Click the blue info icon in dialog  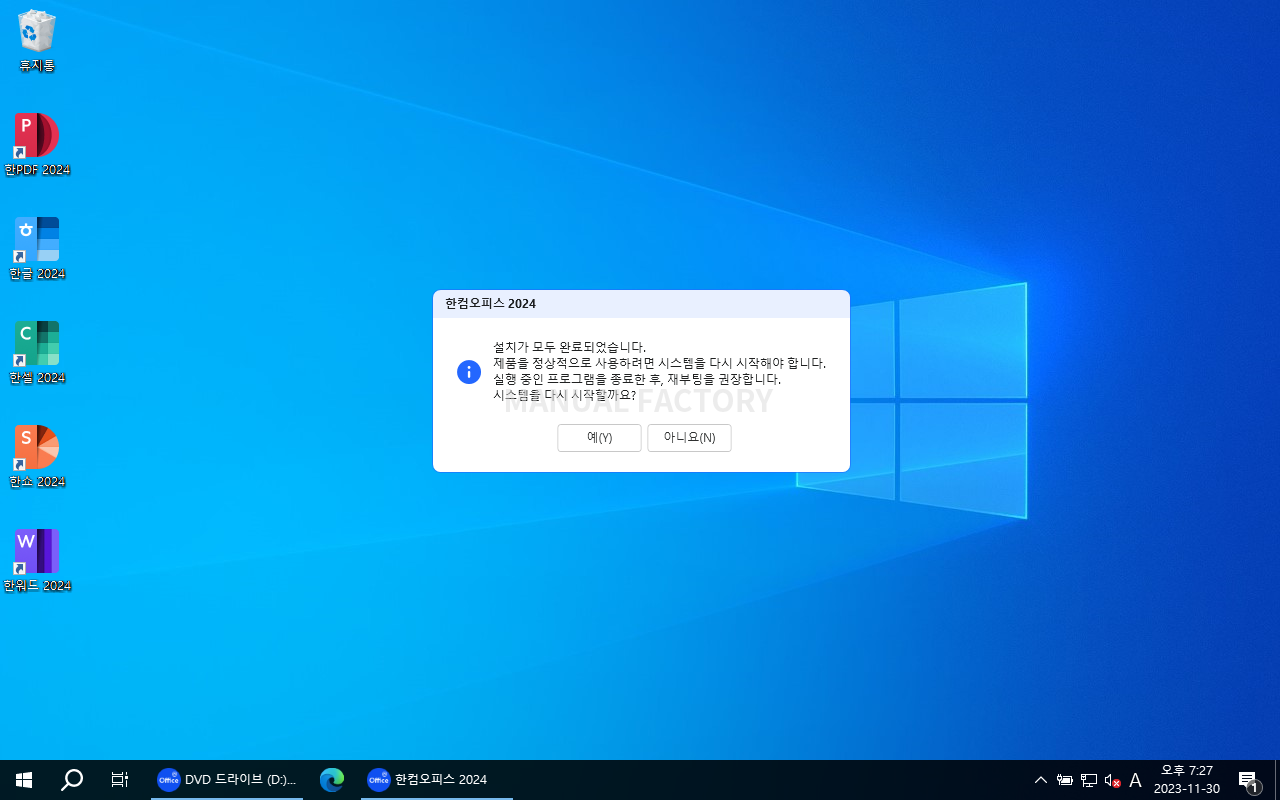(x=469, y=372)
